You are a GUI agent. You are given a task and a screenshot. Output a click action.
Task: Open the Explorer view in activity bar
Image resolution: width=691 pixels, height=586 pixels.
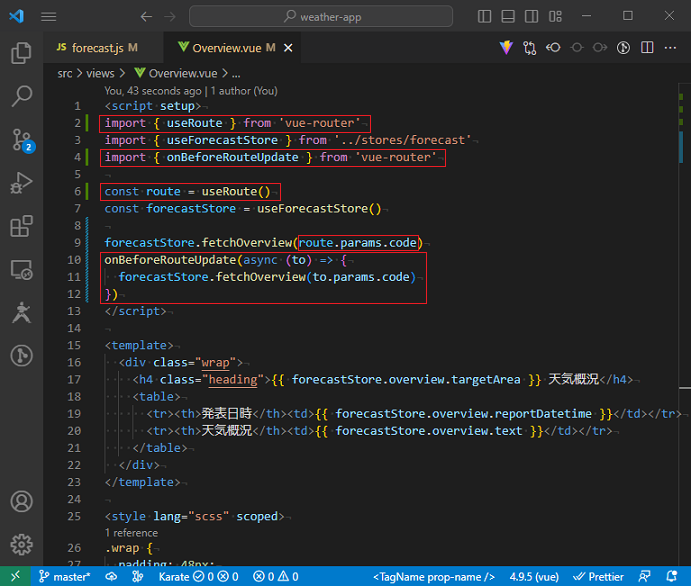pyautogui.click(x=21, y=53)
